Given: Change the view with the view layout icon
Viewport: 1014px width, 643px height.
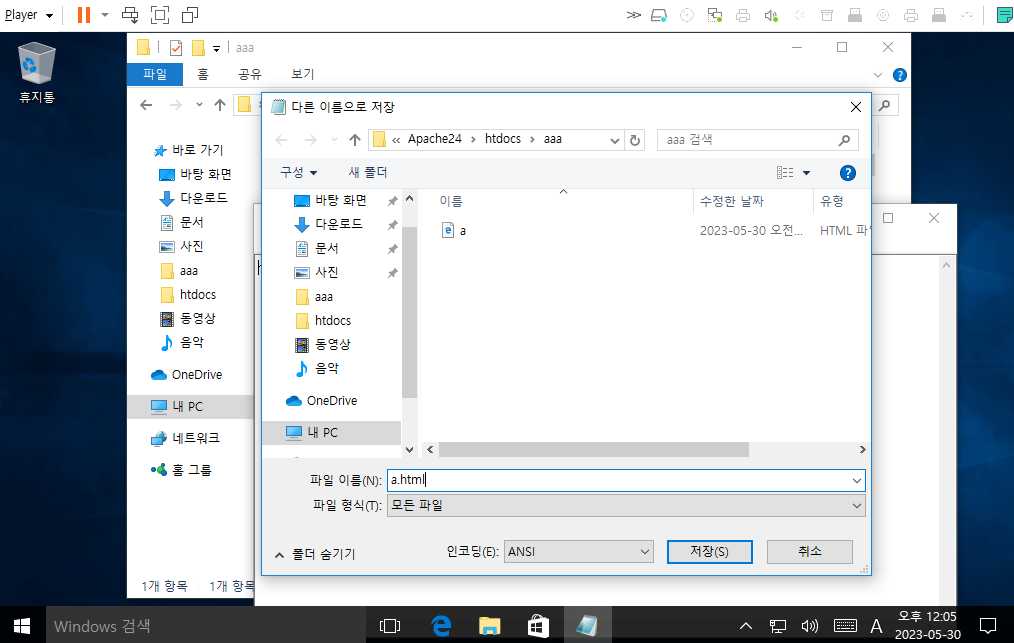Looking at the screenshot, I should point(785,173).
